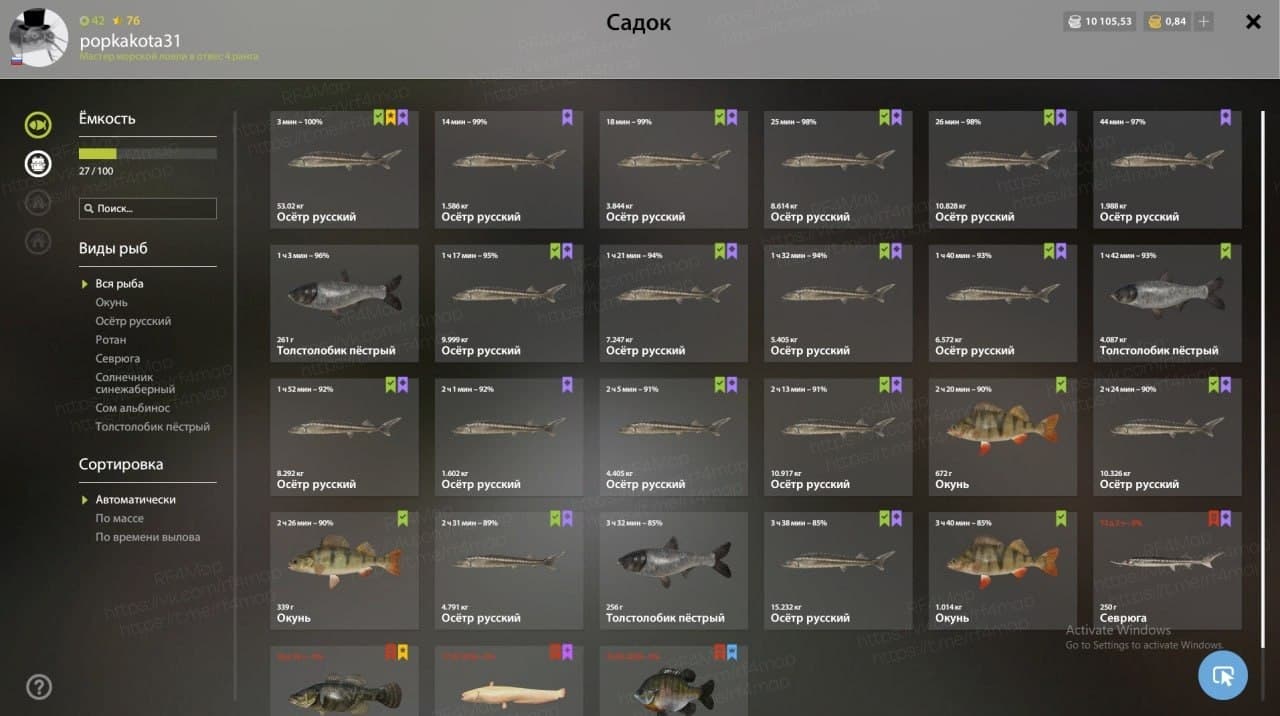Sort fish by По массе
The height and width of the screenshot is (716, 1280).
pyautogui.click(x=119, y=518)
